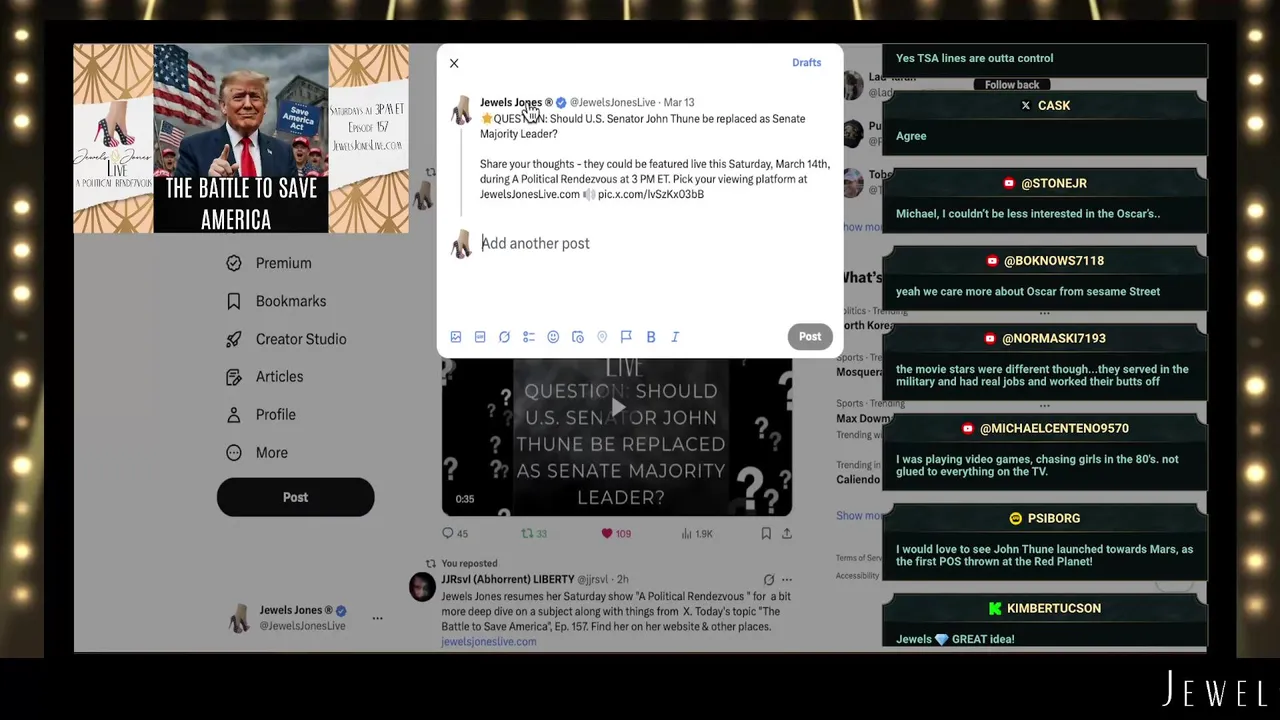Insert a GIF into the post
The width and height of the screenshot is (1280, 720).
click(x=480, y=337)
